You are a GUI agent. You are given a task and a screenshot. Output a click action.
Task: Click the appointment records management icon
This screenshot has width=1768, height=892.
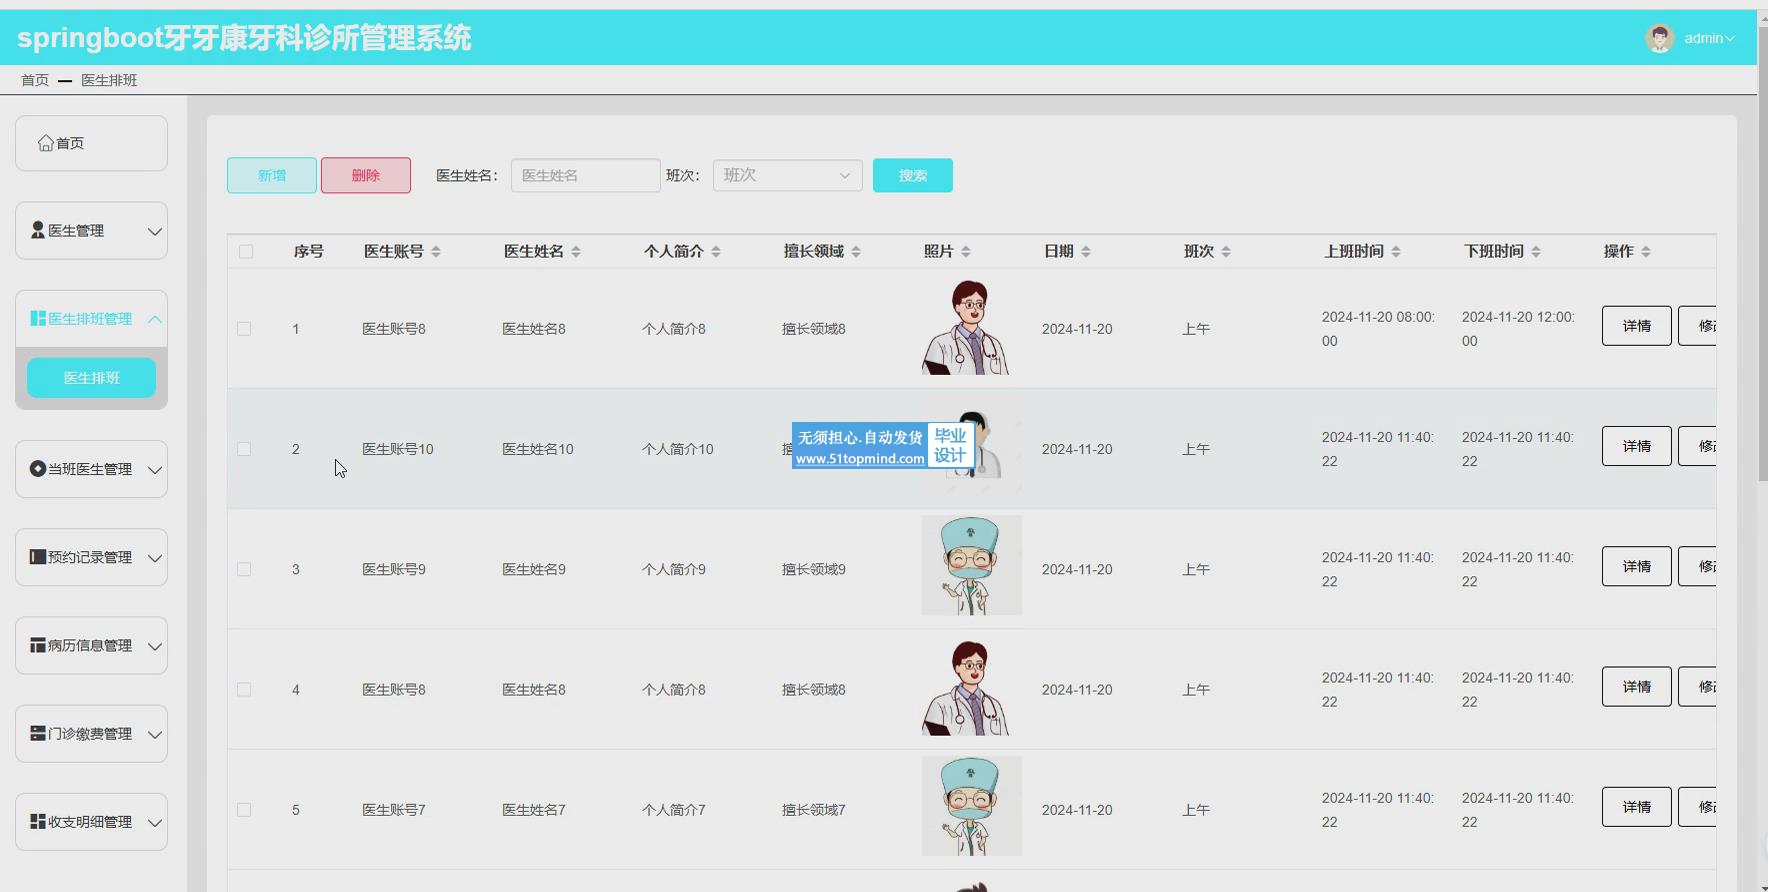tap(38, 557)
